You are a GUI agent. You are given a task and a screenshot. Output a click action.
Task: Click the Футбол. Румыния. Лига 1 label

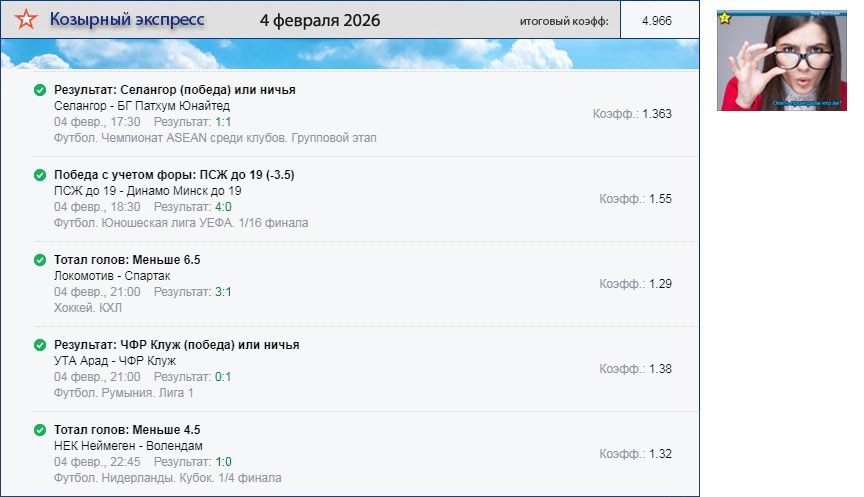[x=123, y=393]
